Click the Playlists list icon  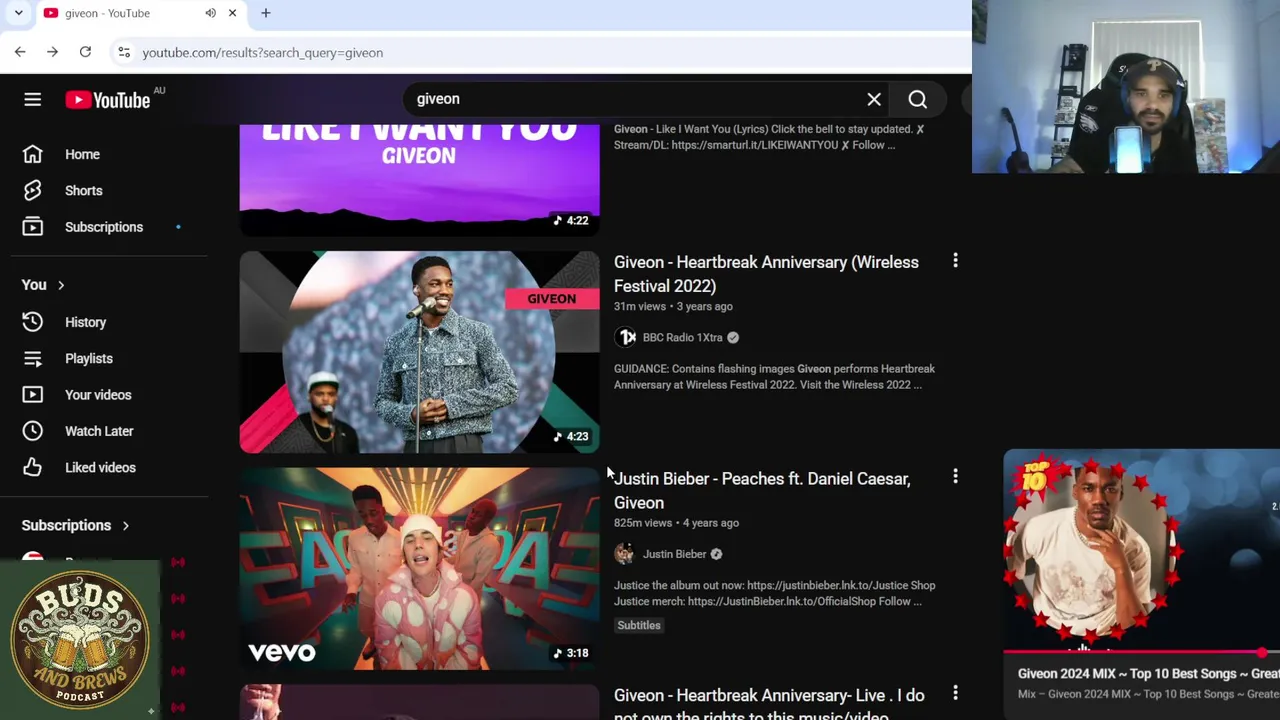pos(32,358)
